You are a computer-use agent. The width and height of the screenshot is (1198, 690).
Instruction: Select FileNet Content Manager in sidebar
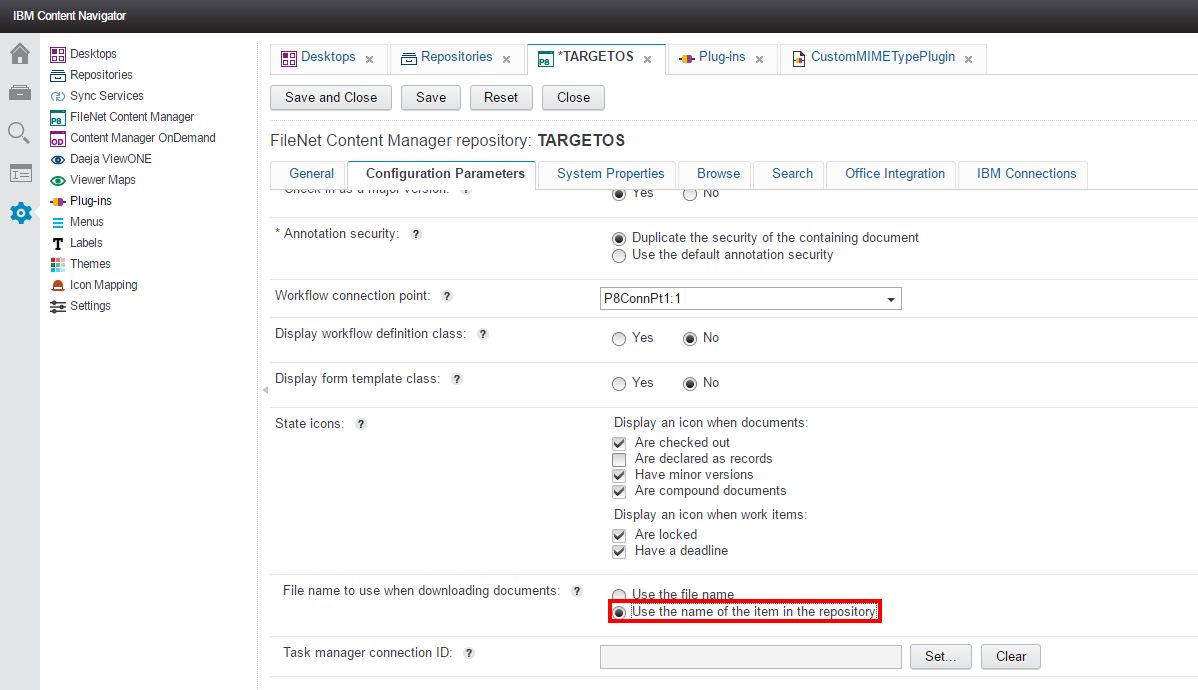coord(122,117)
